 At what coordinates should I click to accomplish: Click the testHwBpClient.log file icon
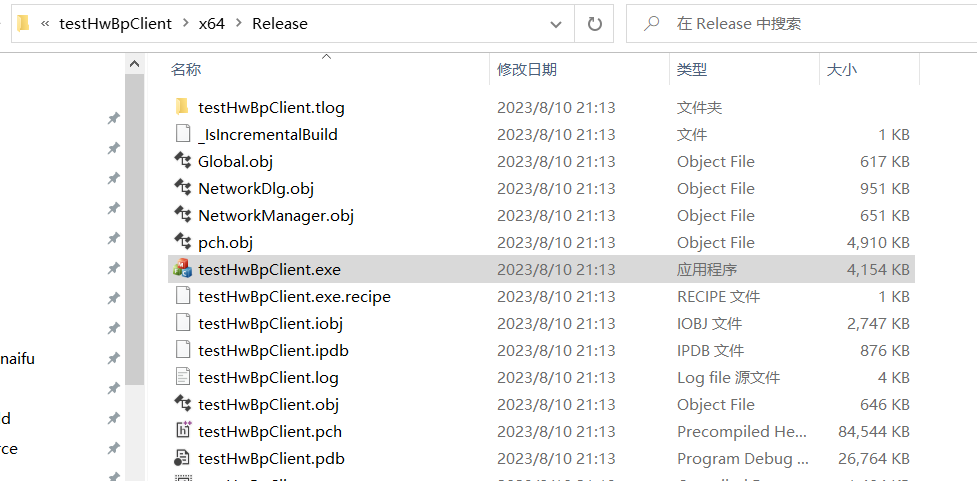(182, 377)
